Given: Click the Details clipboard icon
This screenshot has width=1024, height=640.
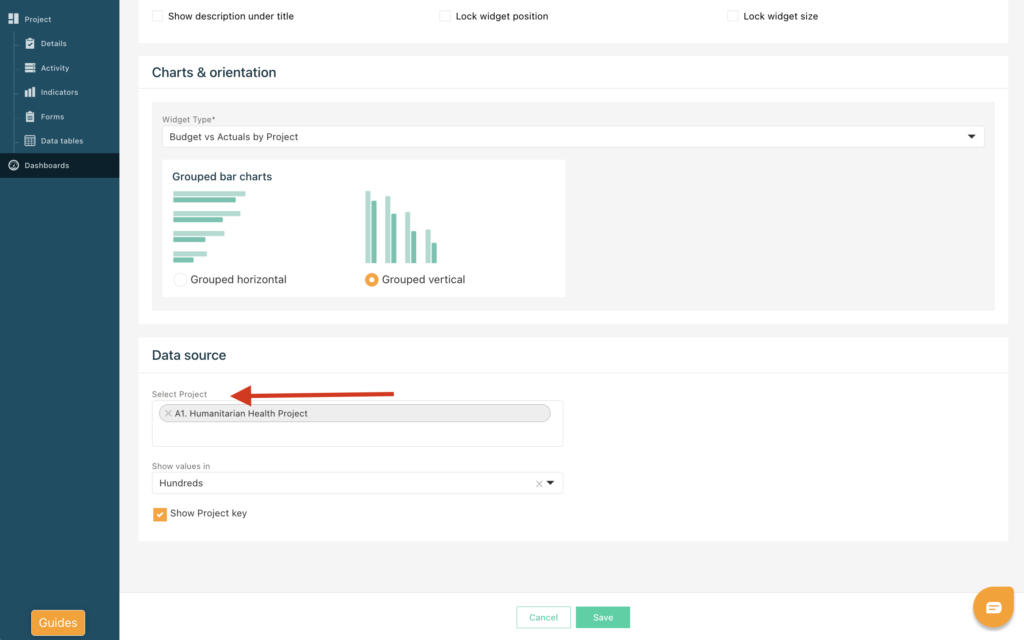Looking at the screenshot, I should click(x=30, y=43).
